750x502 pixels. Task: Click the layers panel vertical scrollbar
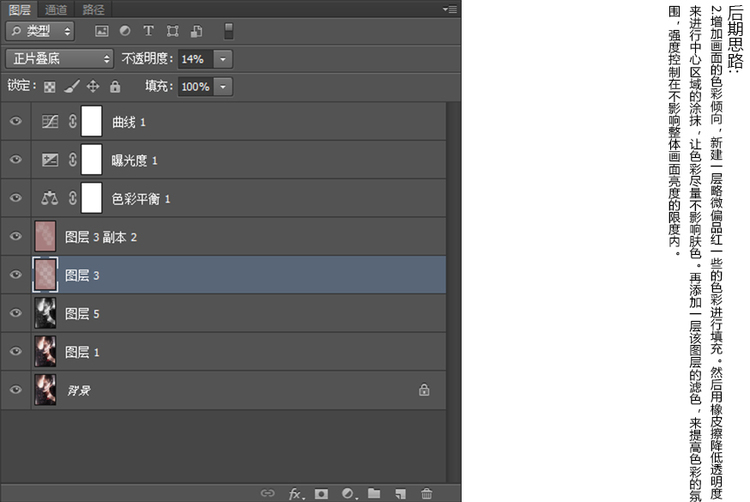(x=453, y=292)
